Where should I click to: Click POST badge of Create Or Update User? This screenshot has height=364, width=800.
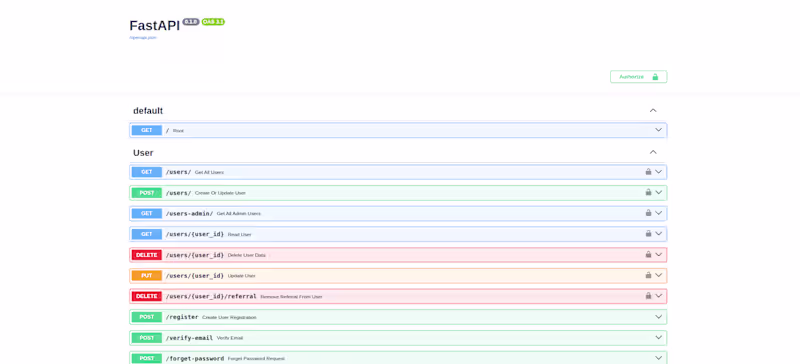click(146, 193)
